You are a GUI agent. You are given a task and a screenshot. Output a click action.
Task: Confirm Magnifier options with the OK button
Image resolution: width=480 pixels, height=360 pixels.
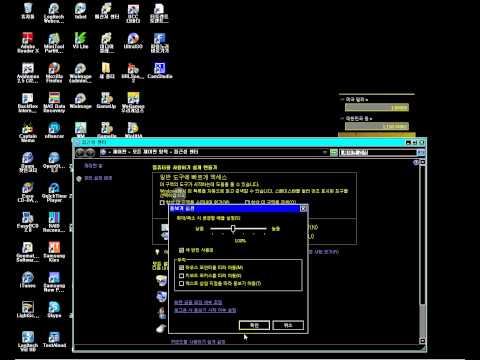pyautogui.click(x=254, y=325)
